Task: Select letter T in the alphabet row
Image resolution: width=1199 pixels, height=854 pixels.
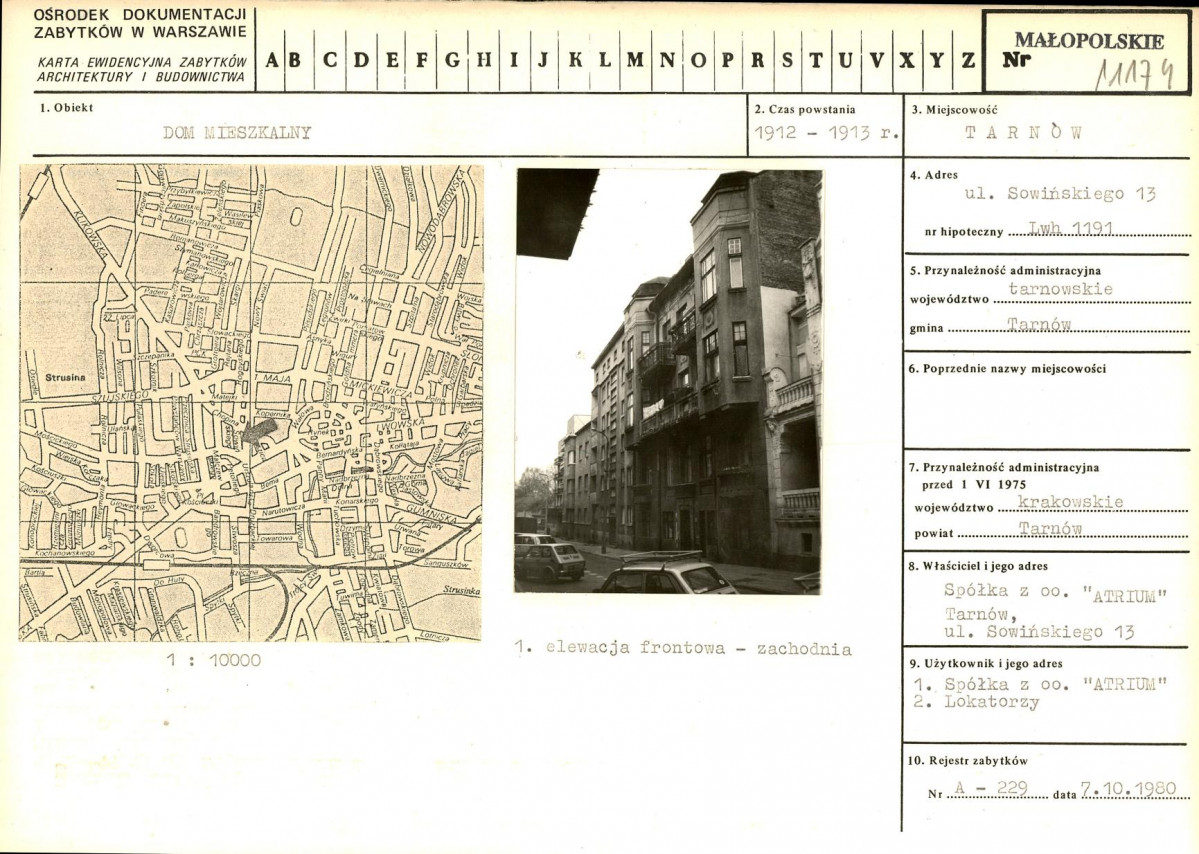Action: point(816,60)
